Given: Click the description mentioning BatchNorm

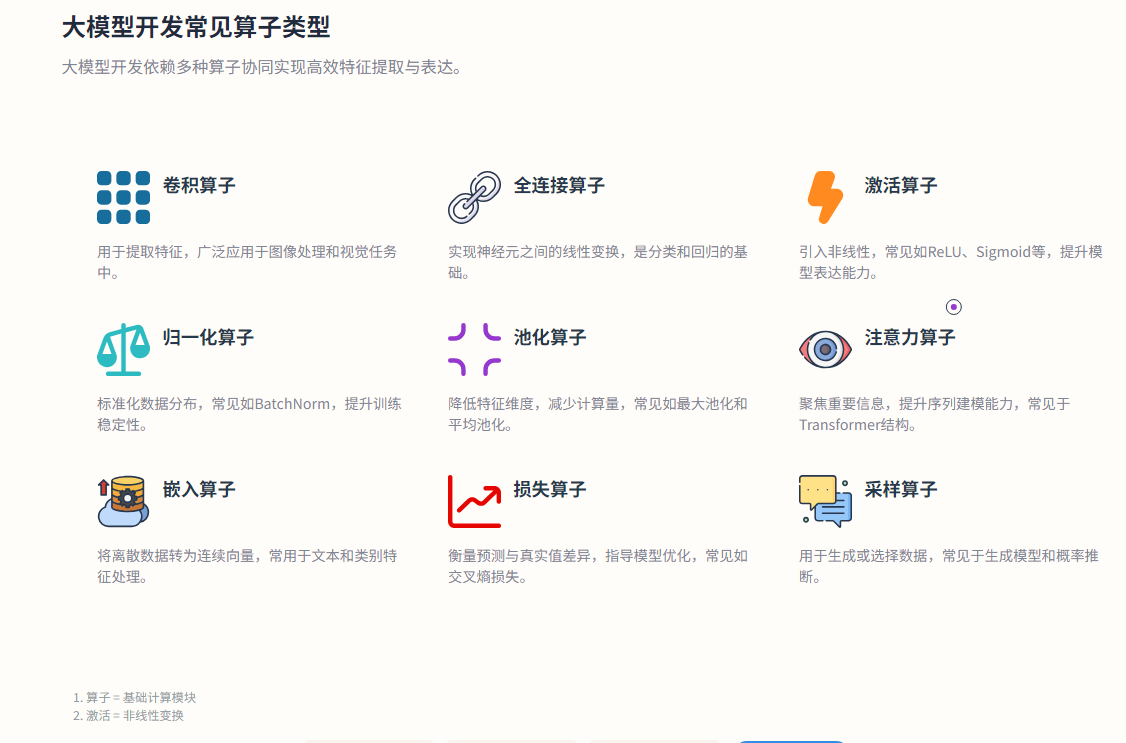Looking at the screenshot, I should pyautogui.click(x=249, y=414).
